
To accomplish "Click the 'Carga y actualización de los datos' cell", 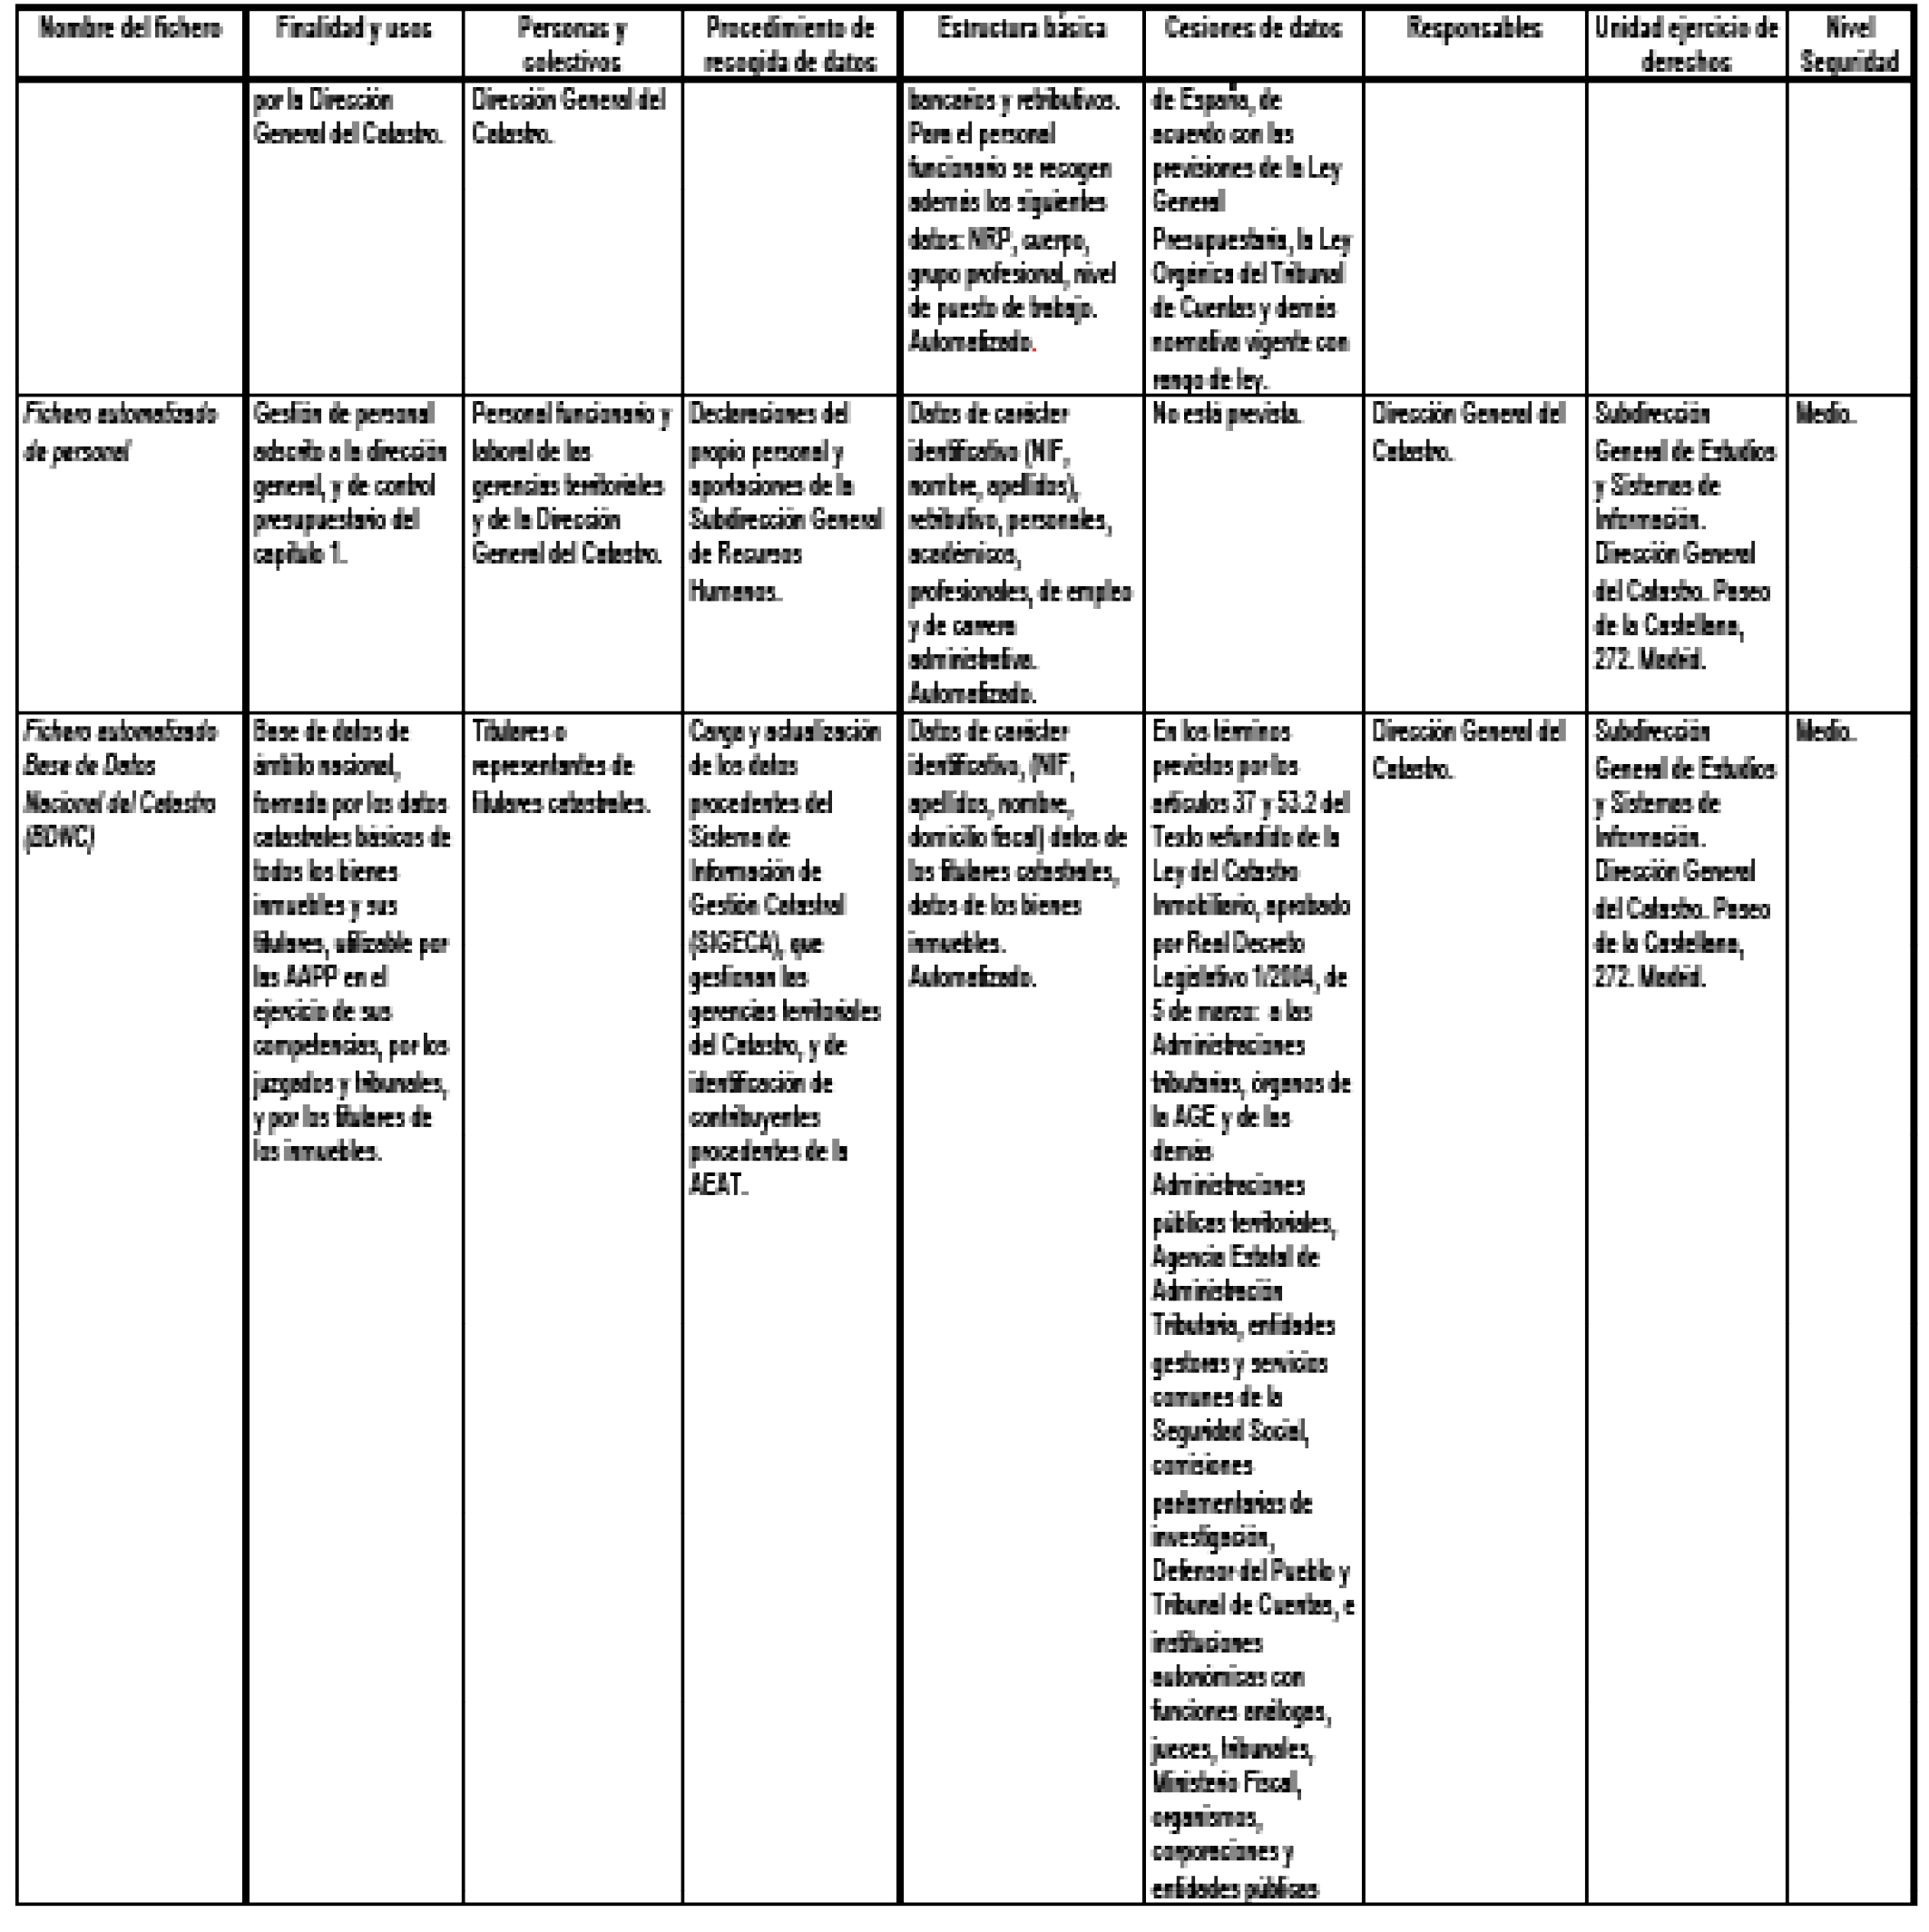I will pos(790,1307).
